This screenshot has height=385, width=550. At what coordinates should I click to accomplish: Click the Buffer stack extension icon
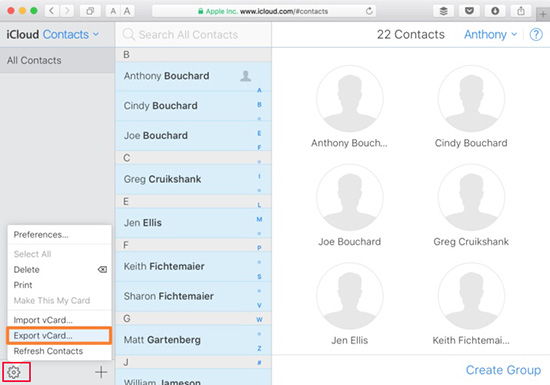(444, 11)
